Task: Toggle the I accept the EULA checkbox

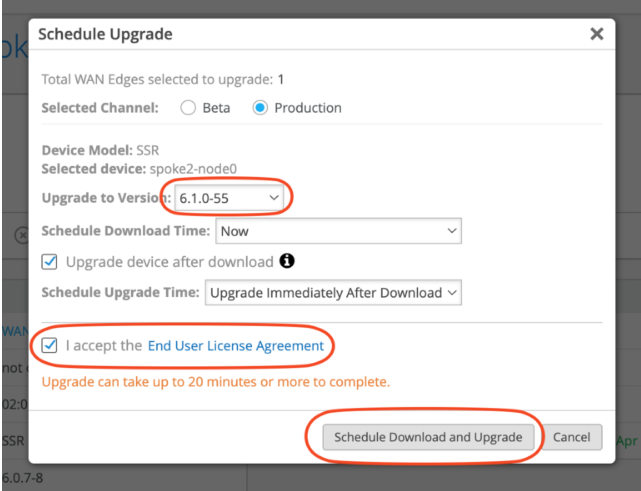Action: [x=49, y=345]
